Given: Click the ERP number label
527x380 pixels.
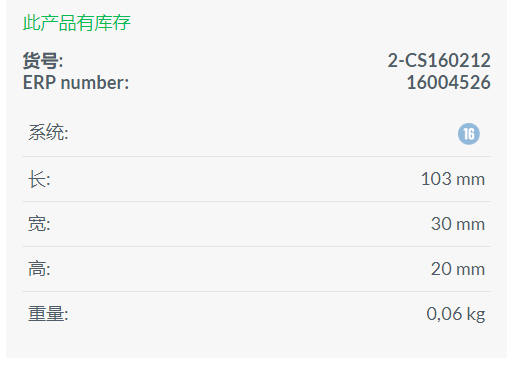Looking at the screenshot, I should pos(76,83).
